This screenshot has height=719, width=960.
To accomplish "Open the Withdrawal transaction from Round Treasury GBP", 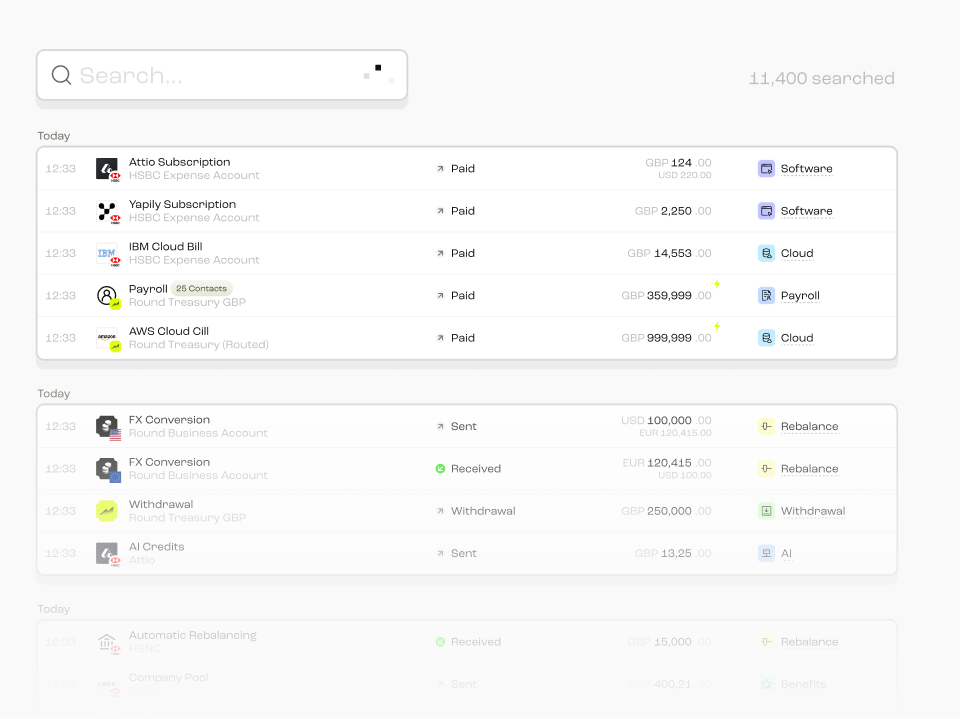I will pos(467,511).
